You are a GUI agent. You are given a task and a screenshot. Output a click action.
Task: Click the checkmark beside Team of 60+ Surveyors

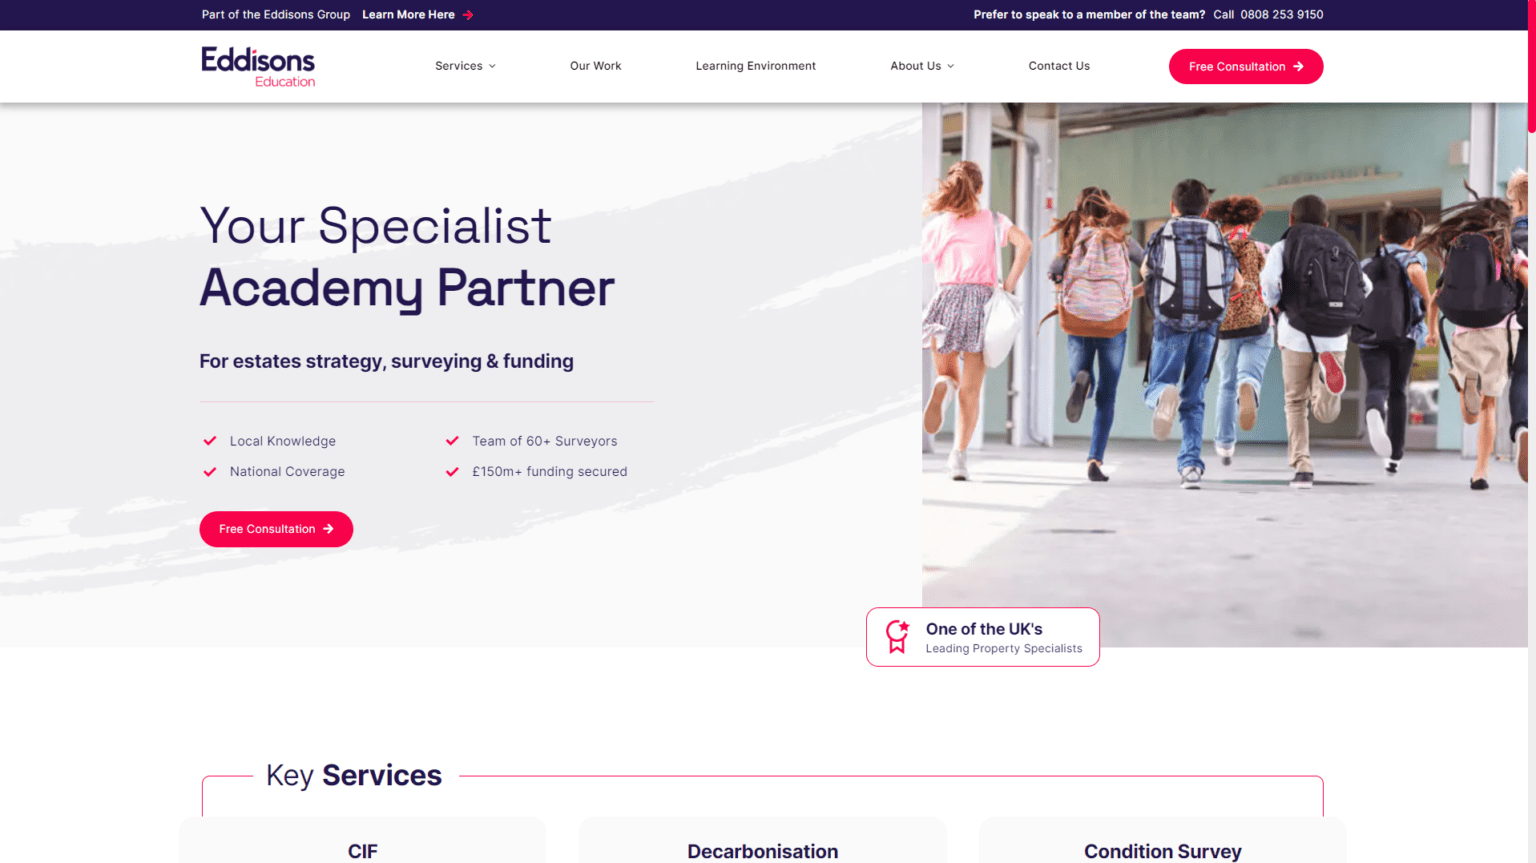(x=452, y=441)
